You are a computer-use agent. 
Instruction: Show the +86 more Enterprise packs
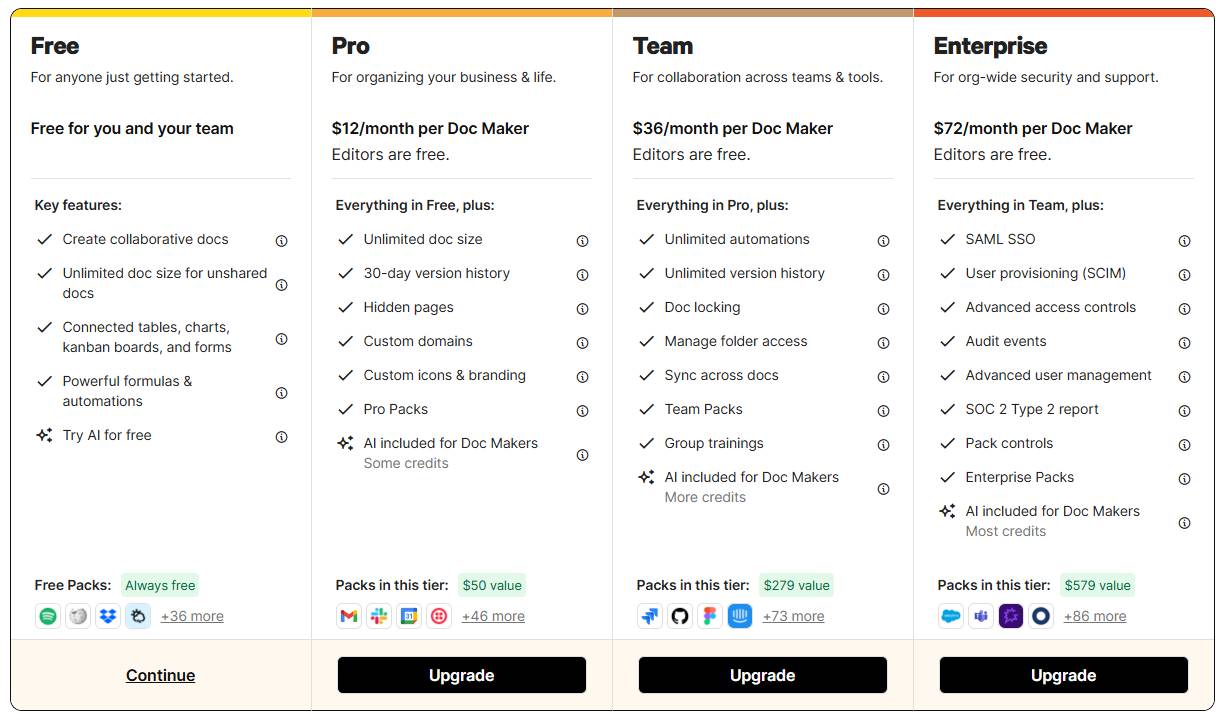click(1094, 616)
